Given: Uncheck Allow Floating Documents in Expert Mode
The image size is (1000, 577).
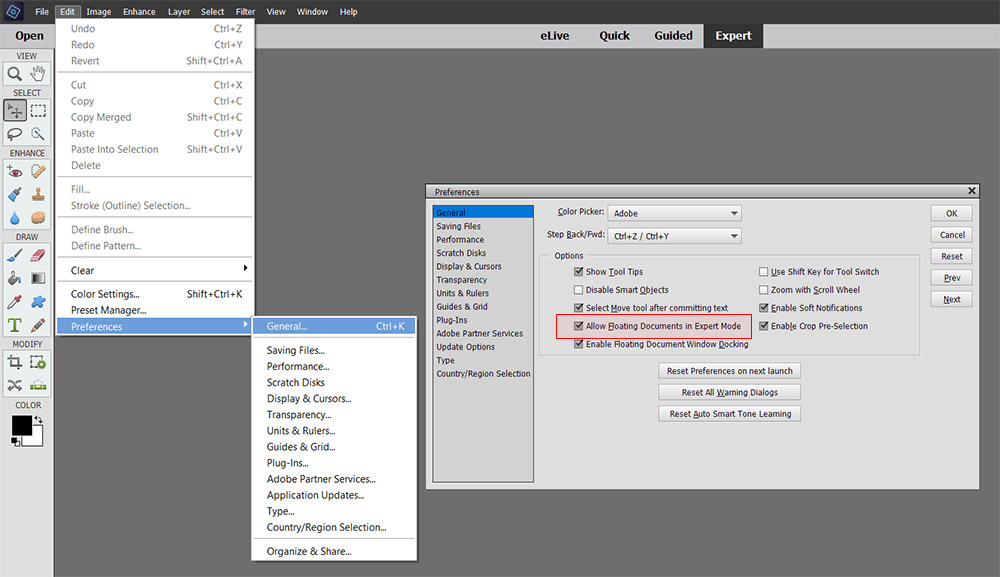Looking at the screenshot, I should (578, 326).
